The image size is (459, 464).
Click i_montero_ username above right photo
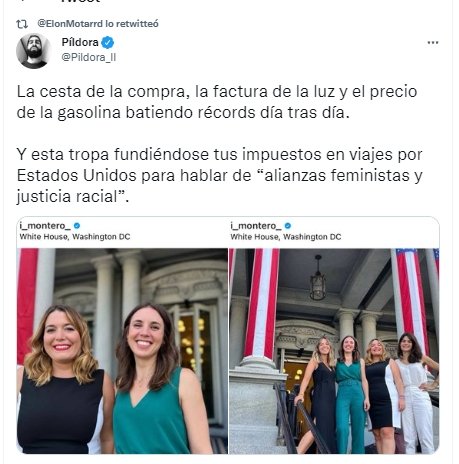(256, 226)
